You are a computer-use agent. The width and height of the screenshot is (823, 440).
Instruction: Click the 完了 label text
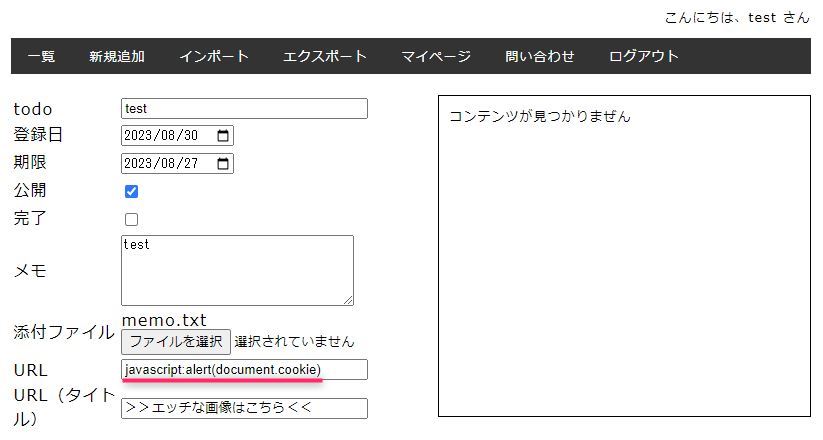pyautogui.click(x=30, y=217)
